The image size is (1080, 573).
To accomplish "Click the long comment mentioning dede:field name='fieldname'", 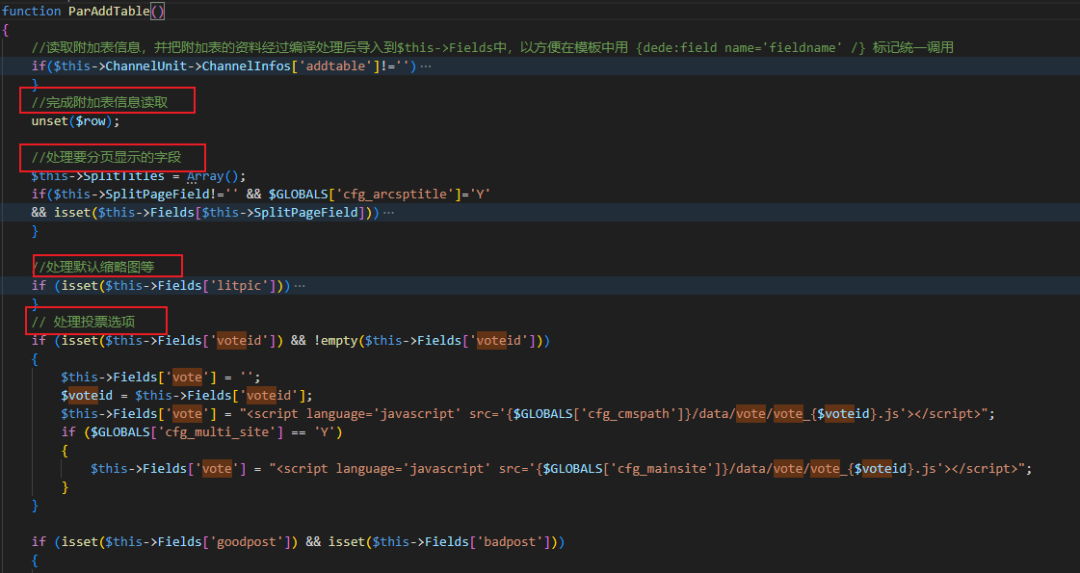I will 492,48.
